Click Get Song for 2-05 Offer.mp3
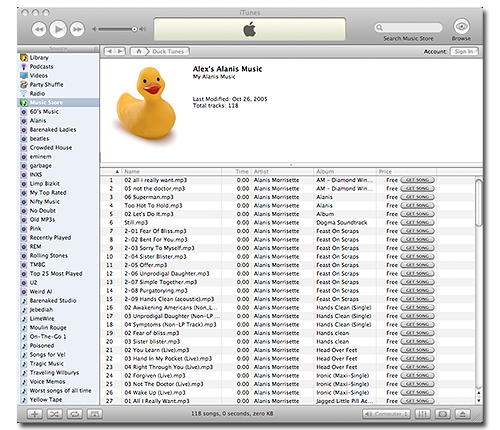 coord(417,265)
